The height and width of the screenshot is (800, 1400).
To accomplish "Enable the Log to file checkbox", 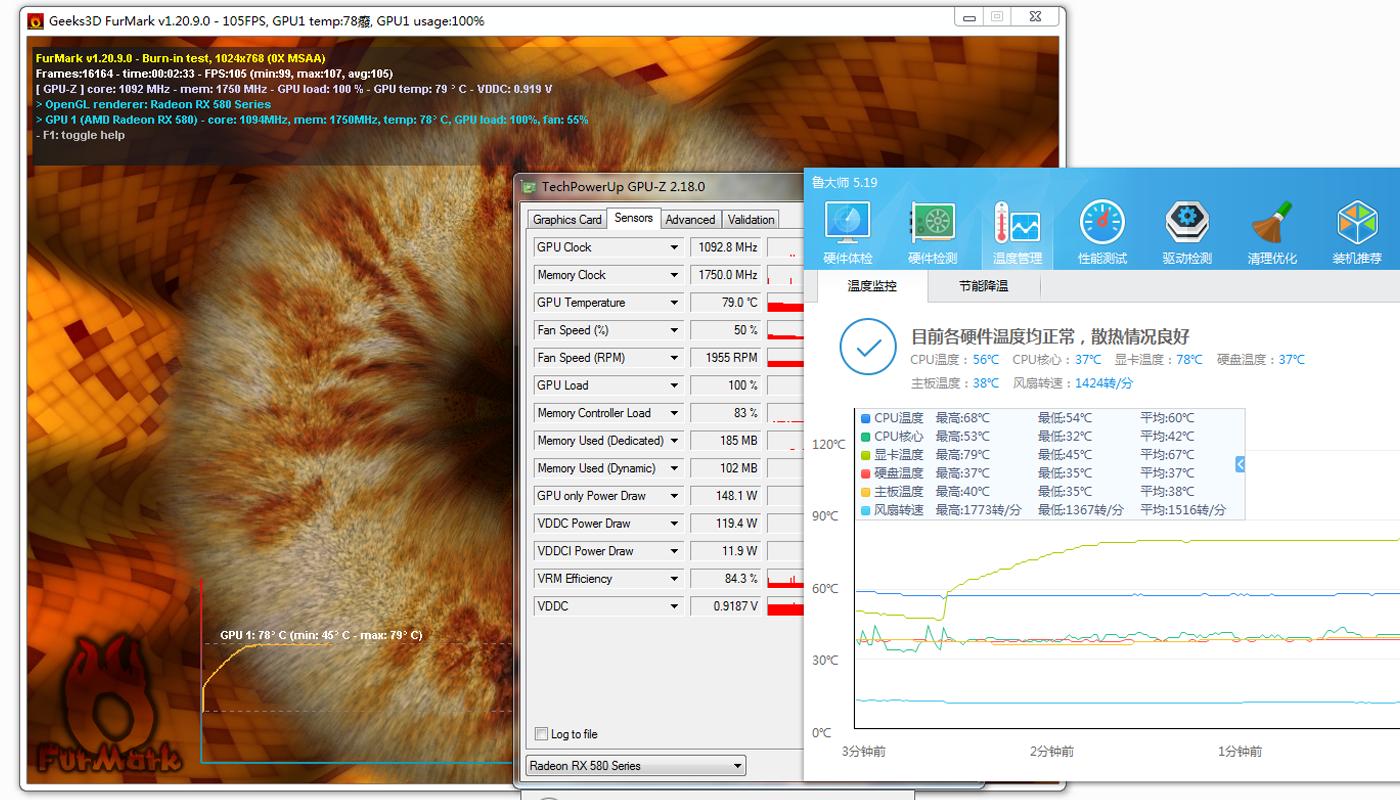I will point(542,734).
